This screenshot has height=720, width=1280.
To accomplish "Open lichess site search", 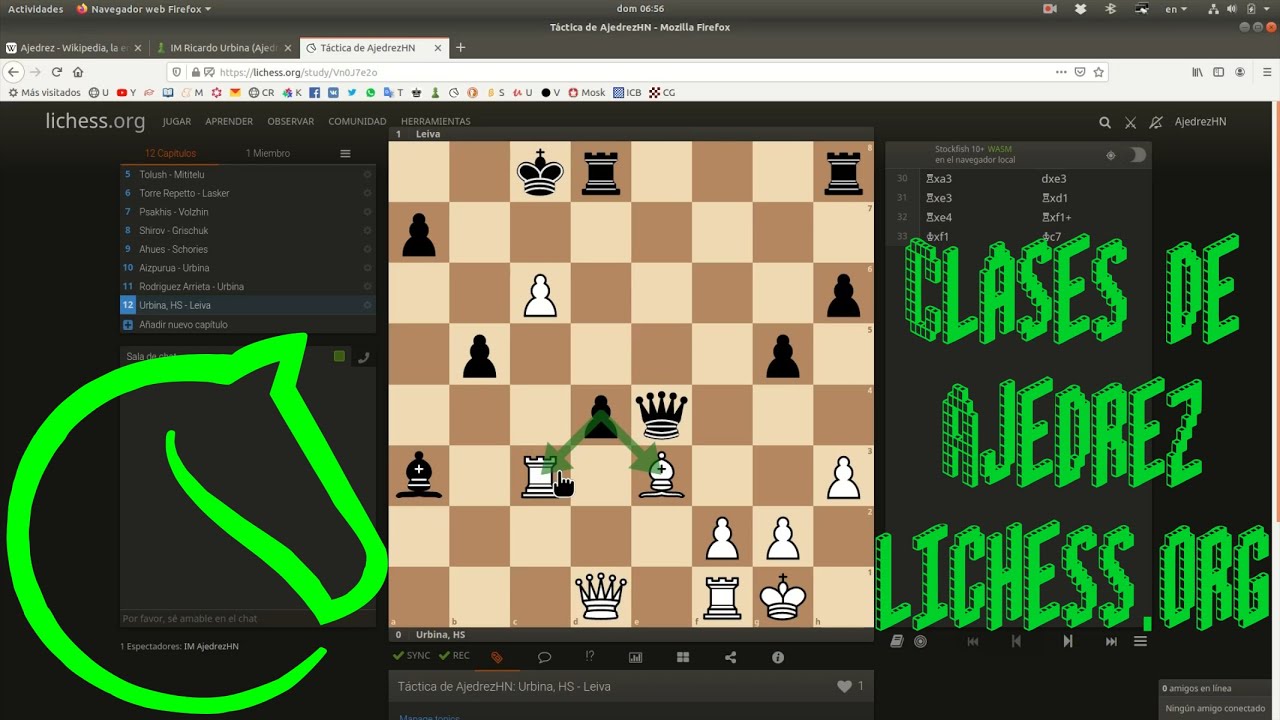I will [1105, 122].
